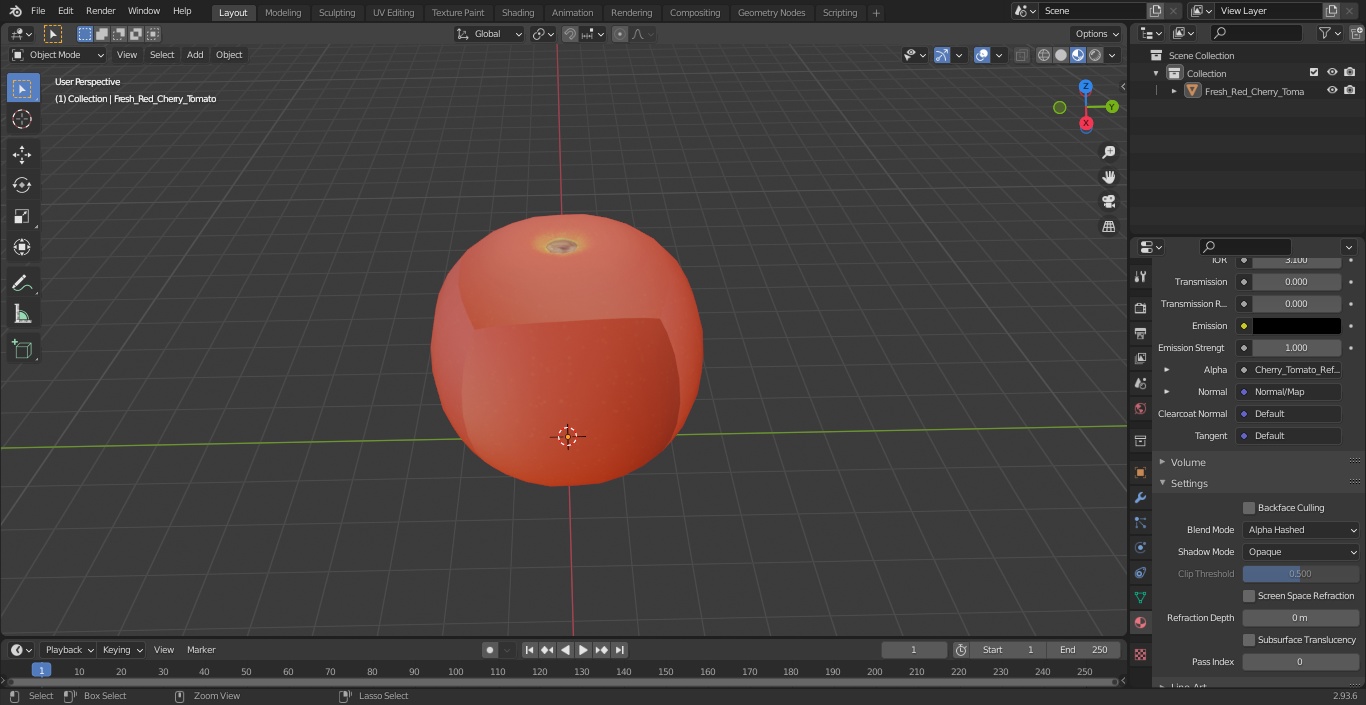Switch to the UV Editing workspace tab

point(393,12)
